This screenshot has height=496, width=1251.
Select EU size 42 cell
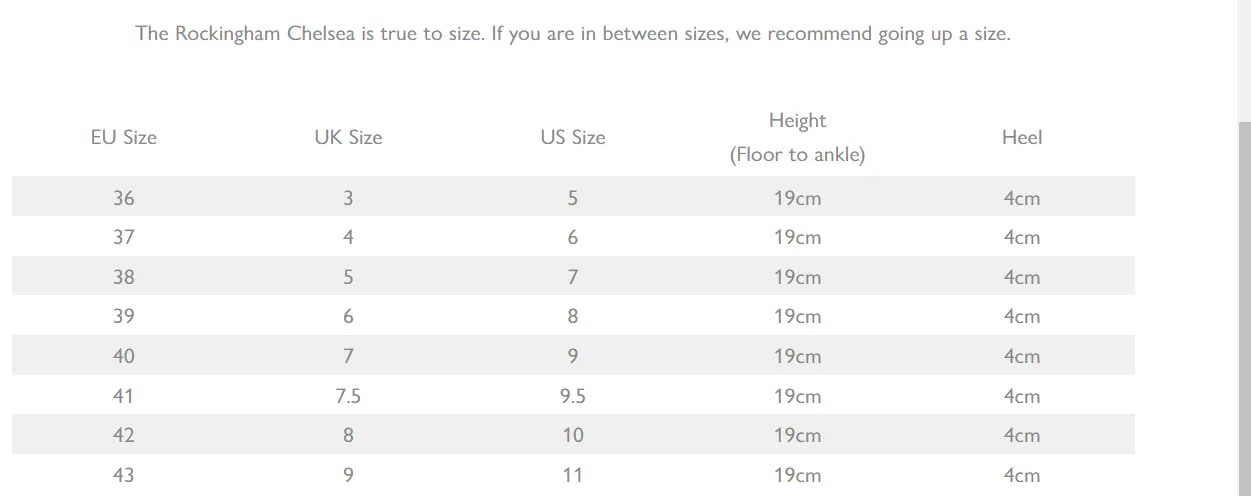coord(123,435)
